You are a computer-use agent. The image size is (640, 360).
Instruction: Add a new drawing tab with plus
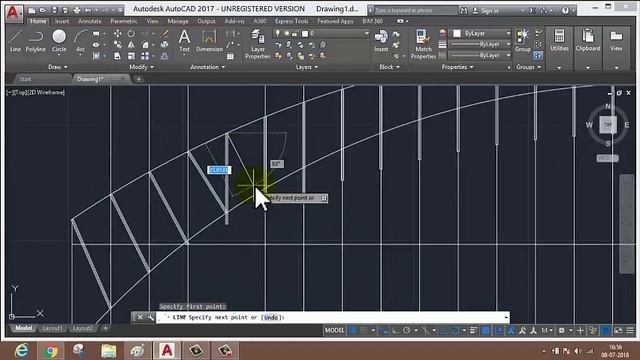[x=139, y=79]
